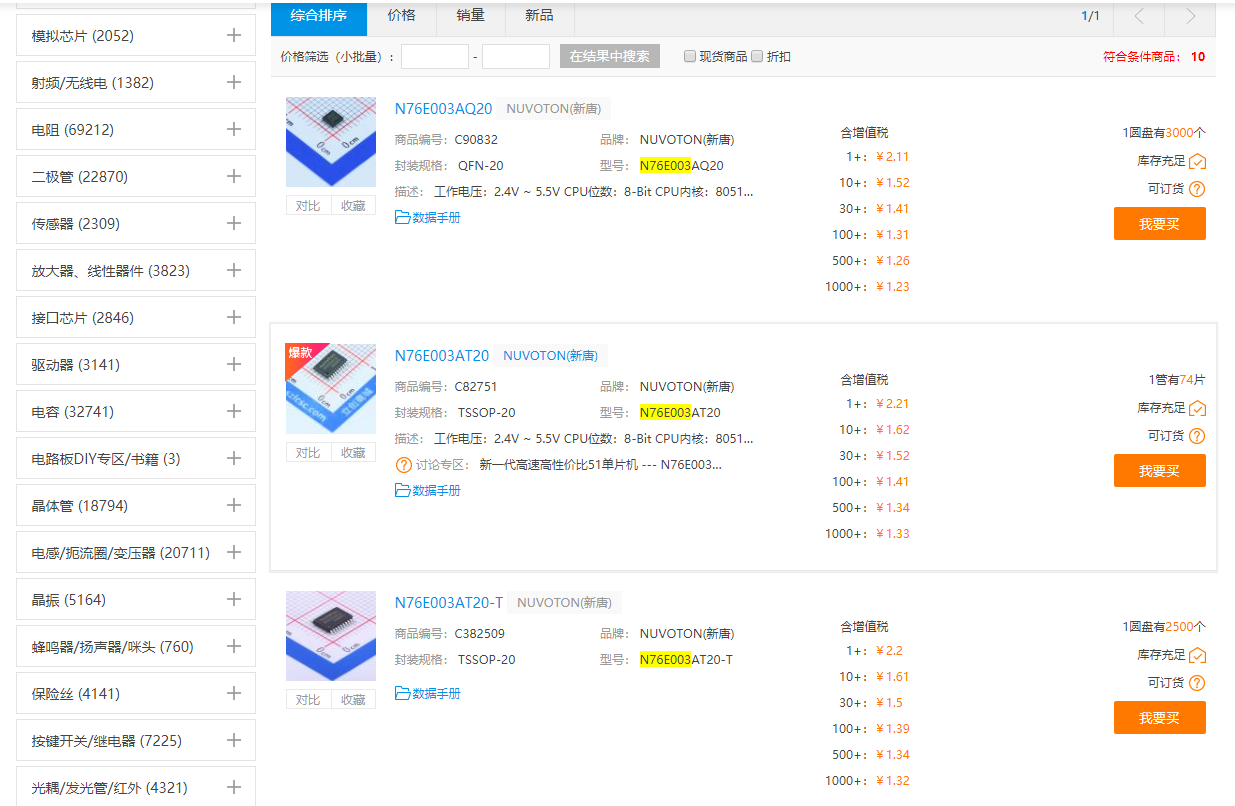Open the N76E003AQ20 product title link
Viewport: 1235px width, 806px height.
coord(444,109)
